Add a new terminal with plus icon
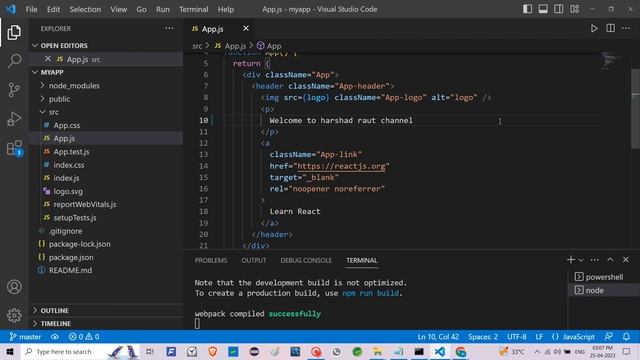The width and height of the screenshot is (640, 360). (x=571, y=260)
